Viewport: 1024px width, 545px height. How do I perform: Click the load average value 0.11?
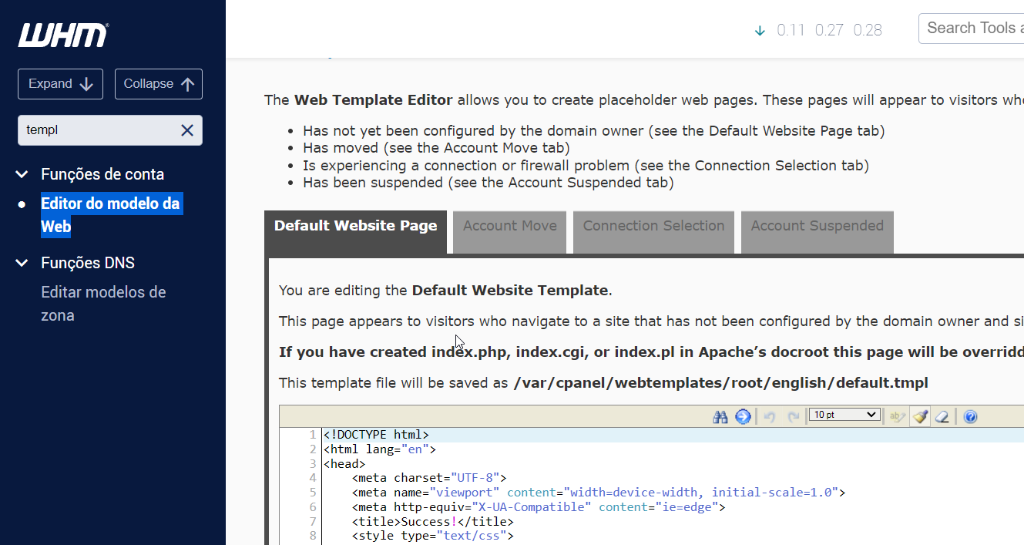click(x=790, y=30)
